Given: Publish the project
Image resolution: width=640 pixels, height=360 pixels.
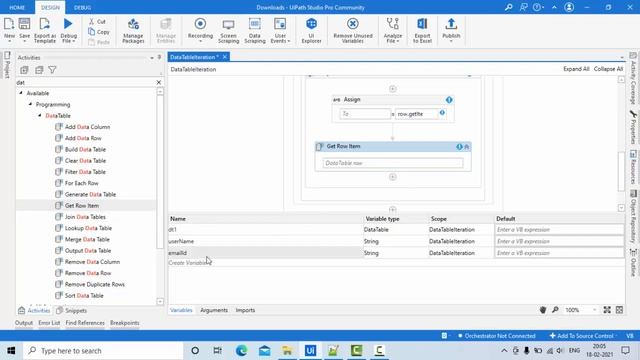Looking at the screenshot, I should point(451,30).
